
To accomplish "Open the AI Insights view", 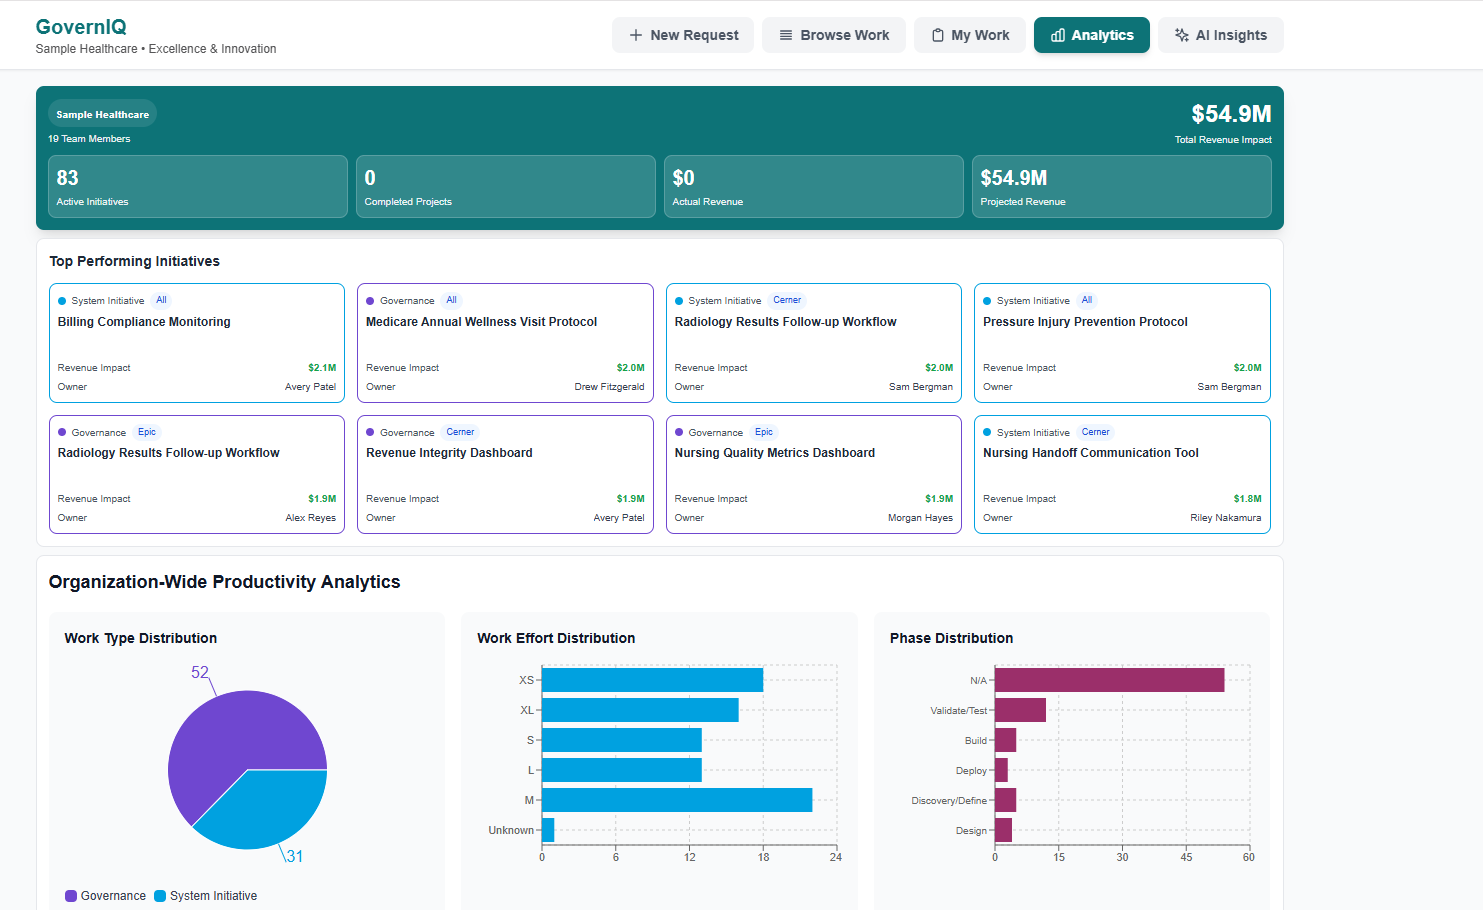I will (x=1221, y=35).
